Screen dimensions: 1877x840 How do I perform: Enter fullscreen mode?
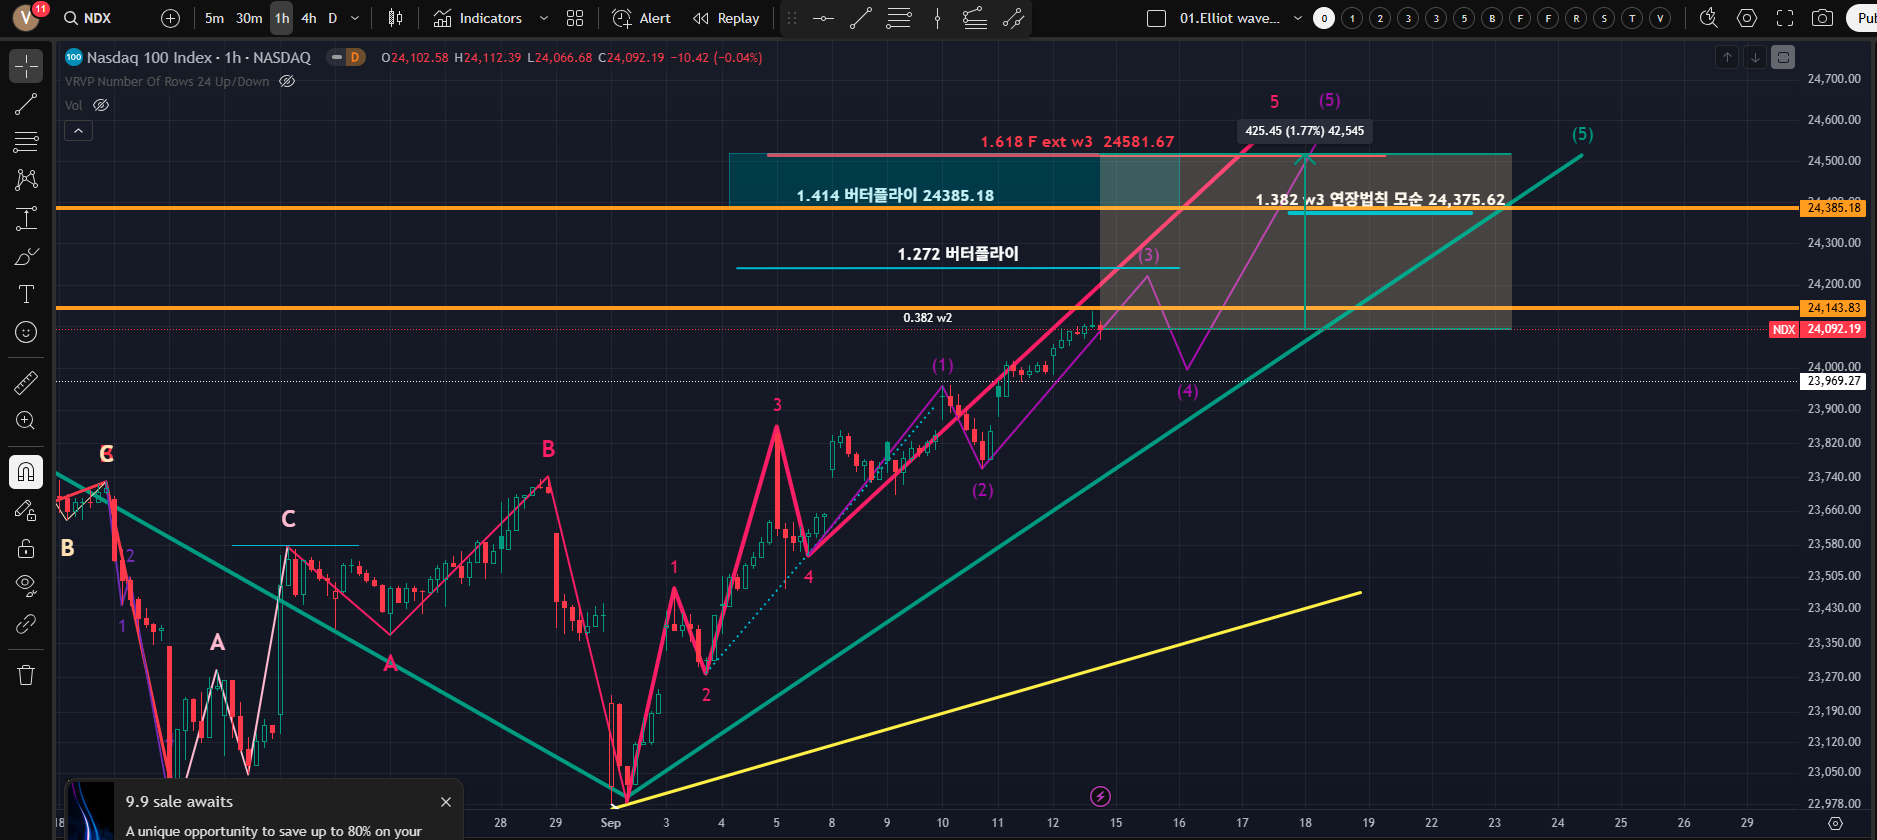coord(1785,18)
